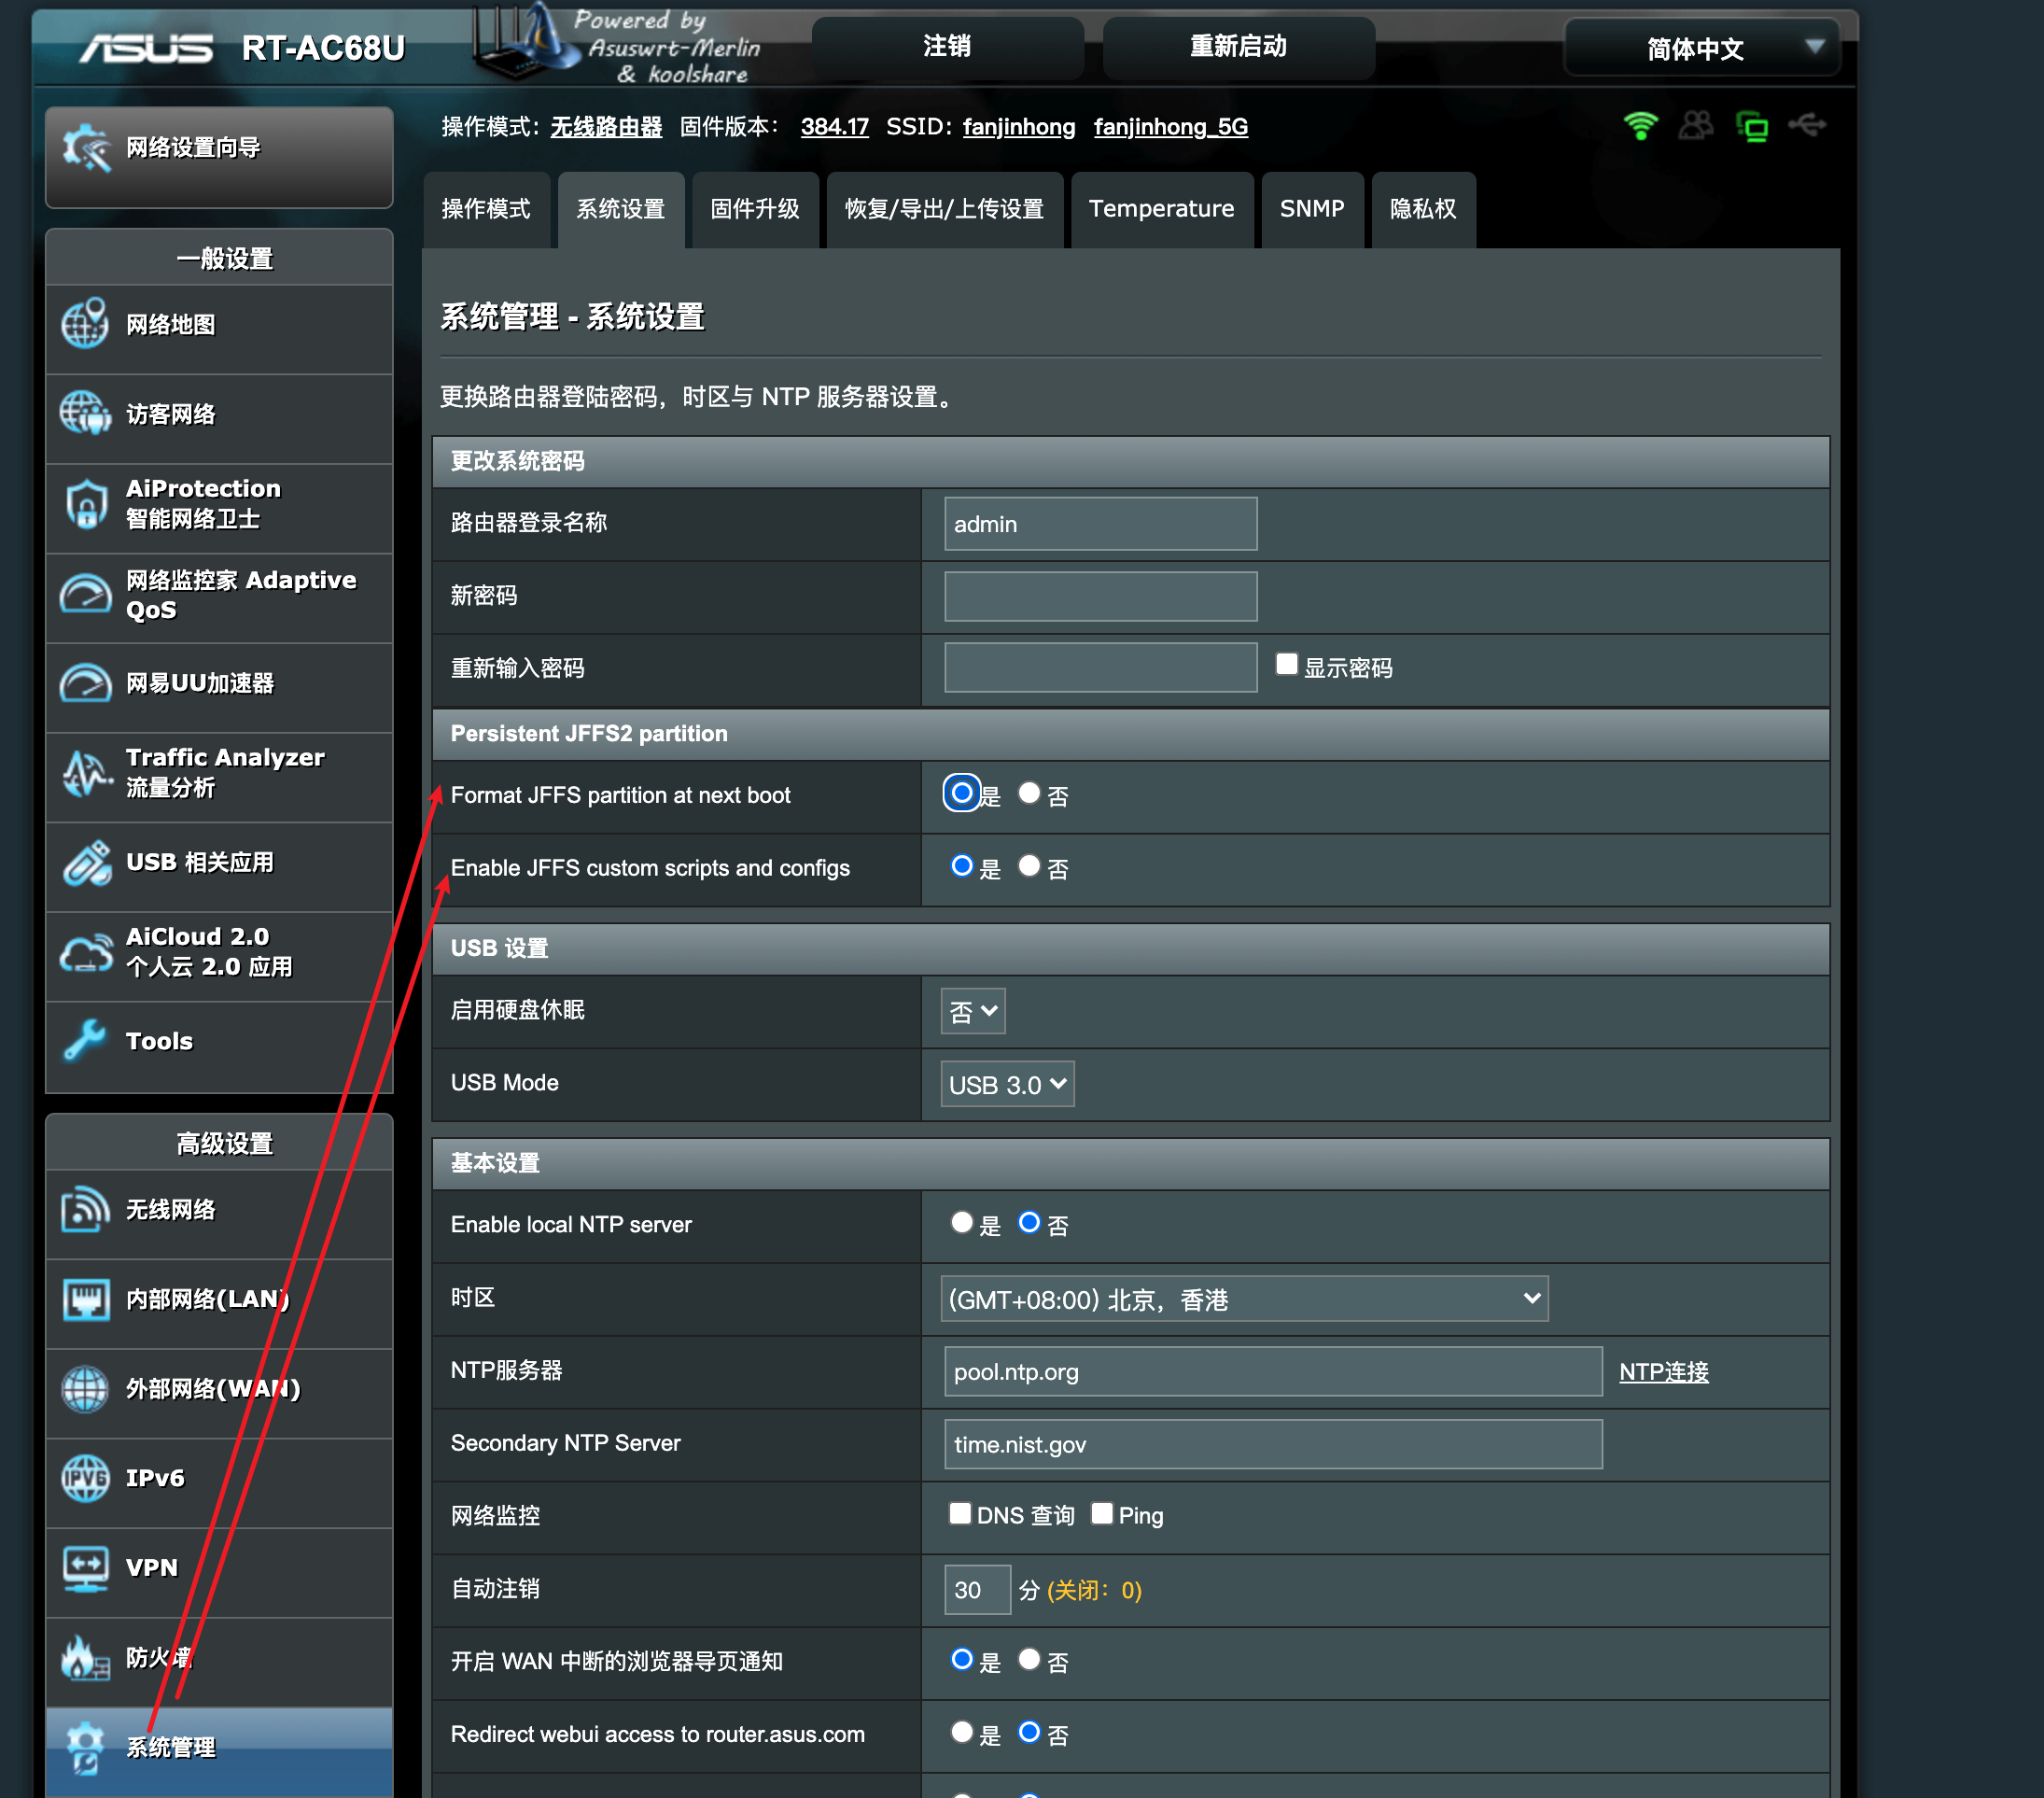2044x1798 pixels.
Task: Click the Guest Network icon
Action: pyautogui.click(x=86, y=413)
